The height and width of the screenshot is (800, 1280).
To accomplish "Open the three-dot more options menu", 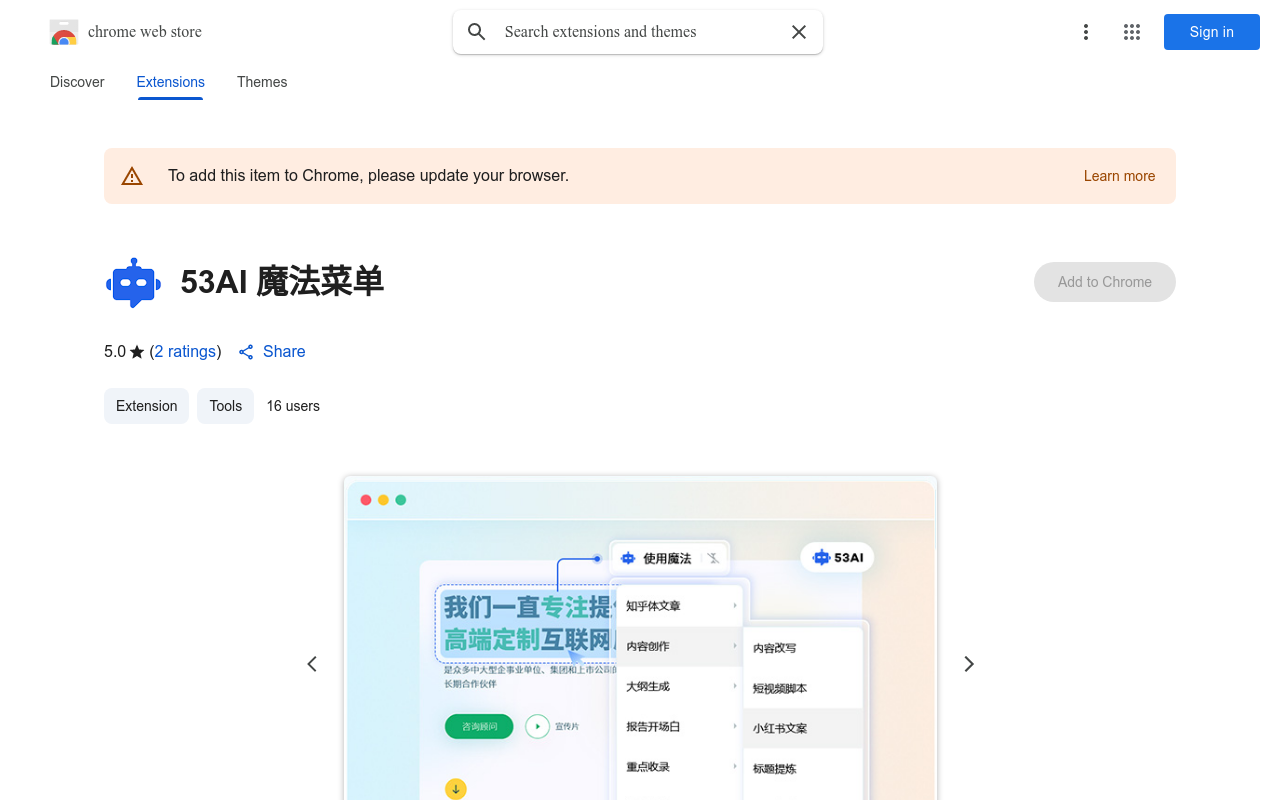I will [1086, 32].
